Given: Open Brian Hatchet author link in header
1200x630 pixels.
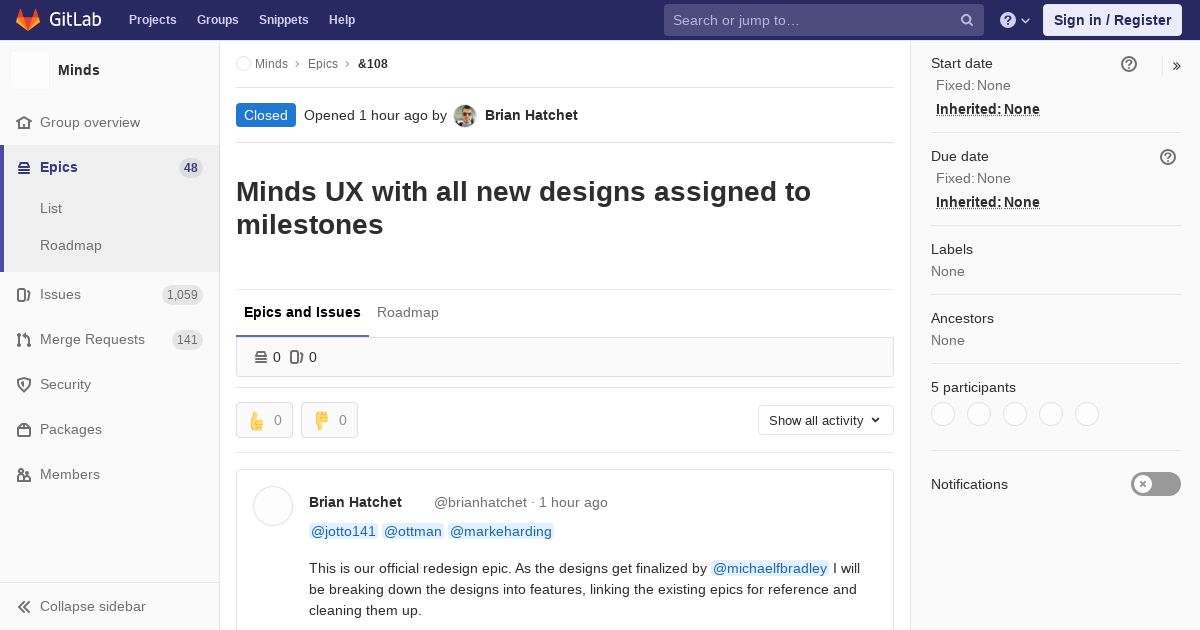Looking at the screenshot, I should (531, 115).
